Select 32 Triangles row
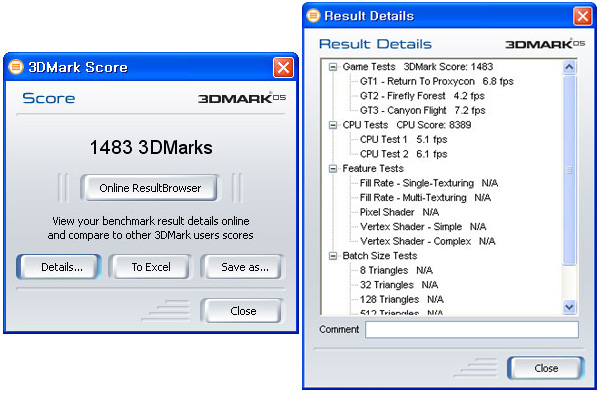This screenshot has width=600, height=397. [399, 285]
